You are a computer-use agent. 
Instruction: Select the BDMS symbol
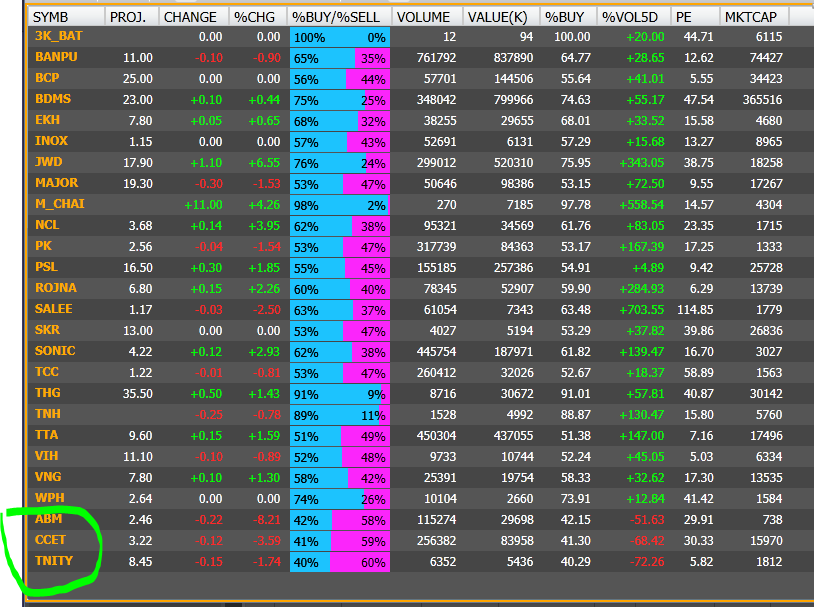click(53, 99)
